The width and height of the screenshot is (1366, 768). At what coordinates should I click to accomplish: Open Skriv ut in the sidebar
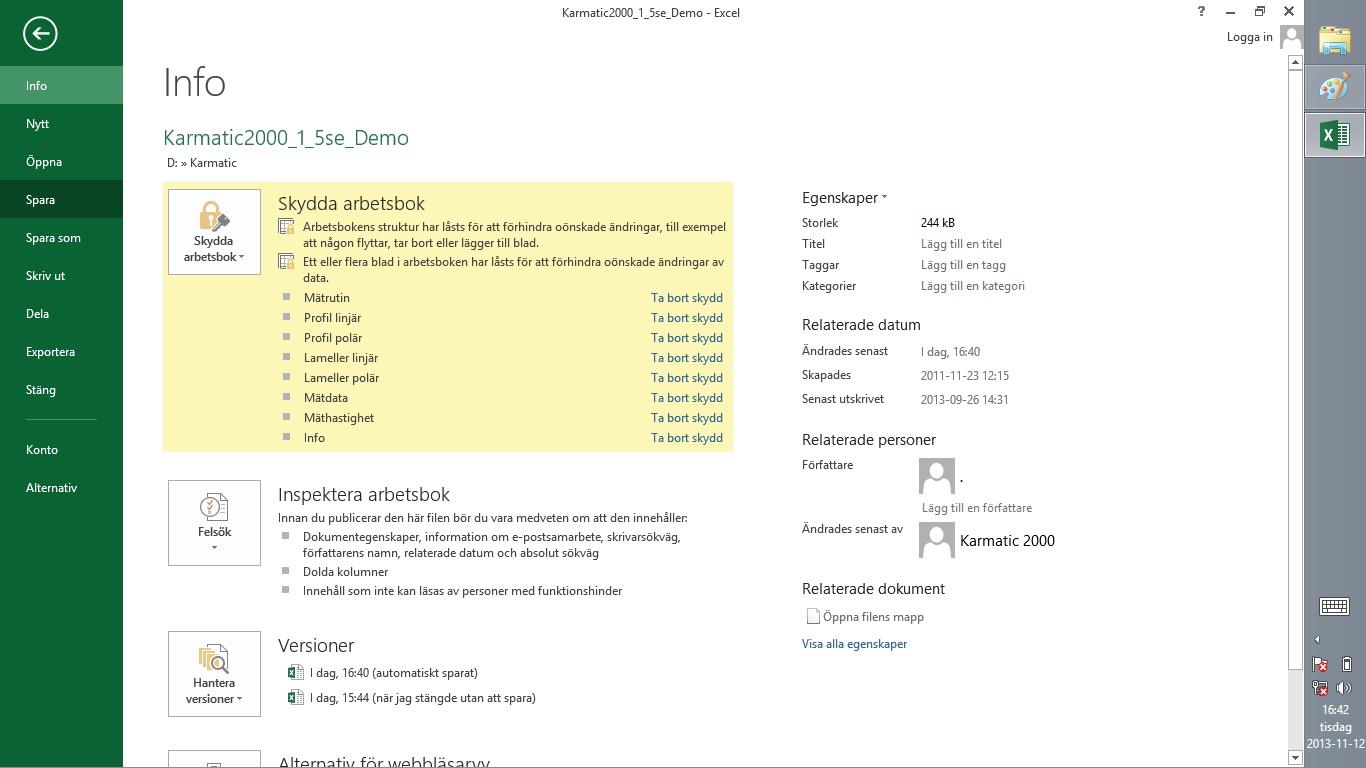pos(61,276)
